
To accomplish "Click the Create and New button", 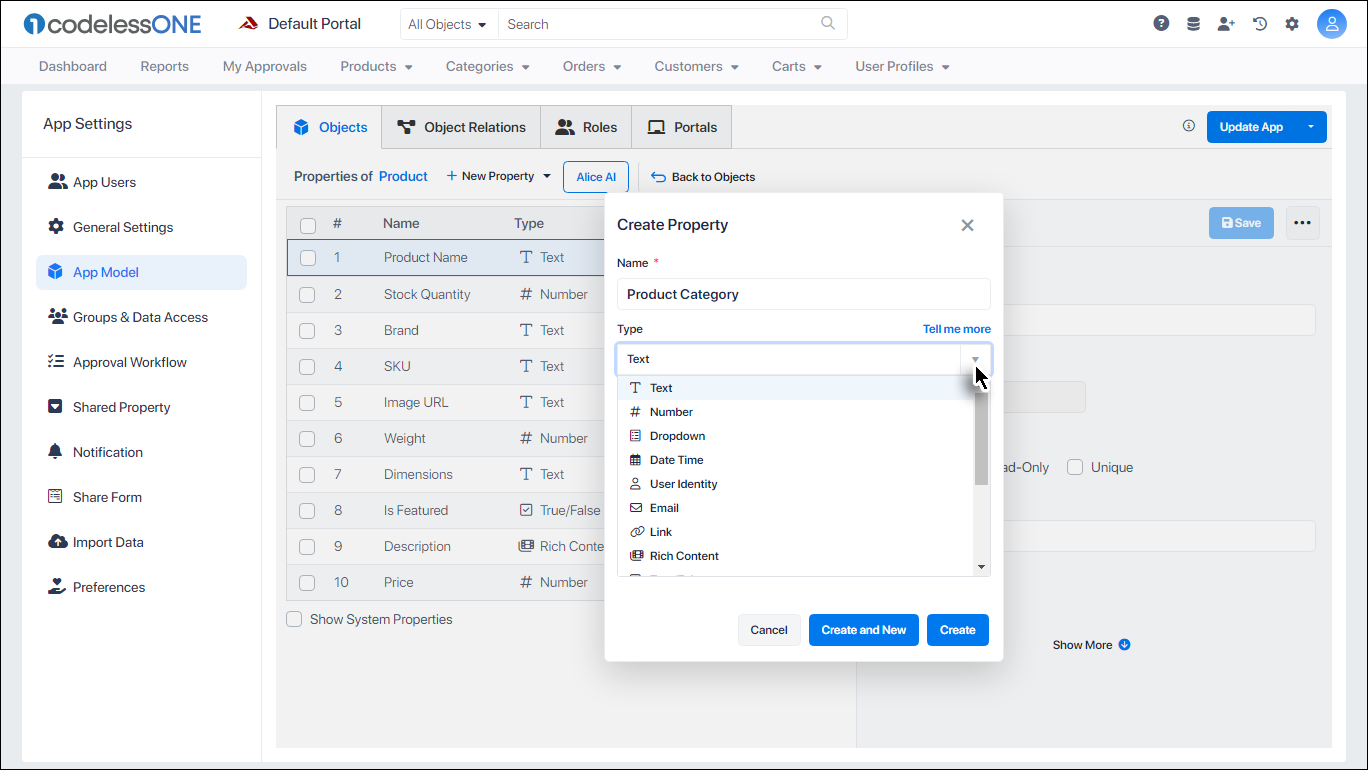I will [863, 630].
